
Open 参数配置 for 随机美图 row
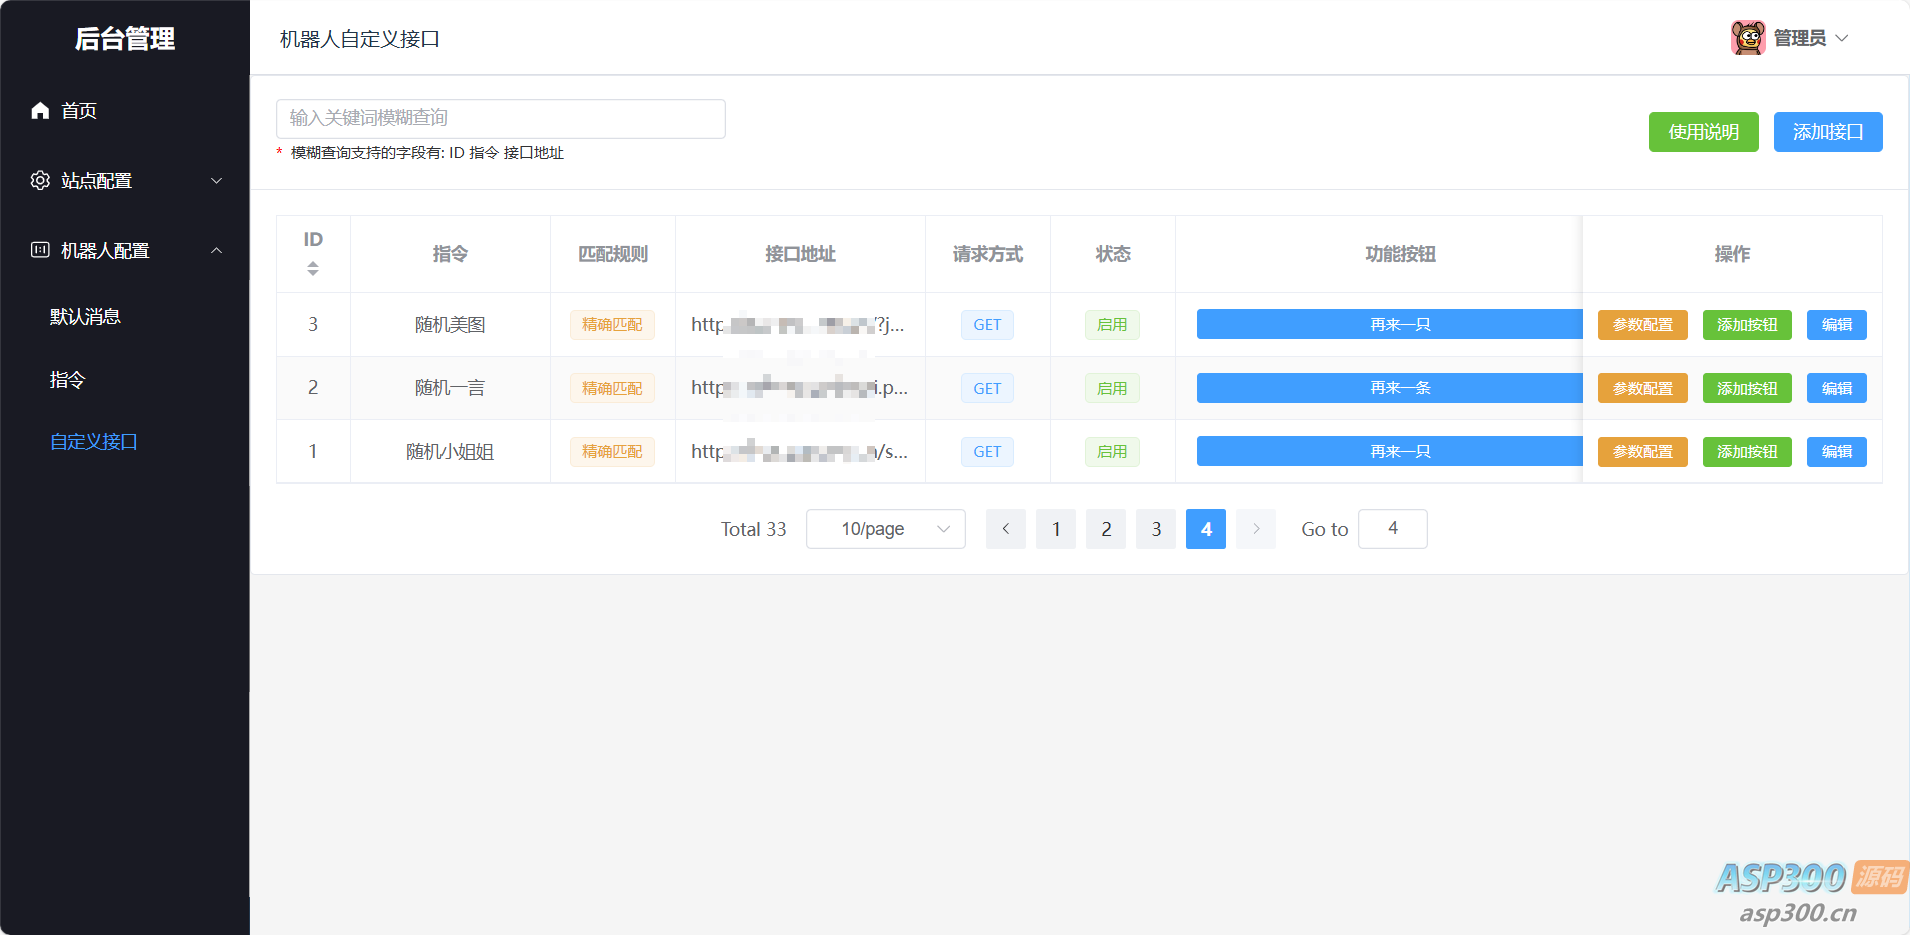(x=1642, y=325)
